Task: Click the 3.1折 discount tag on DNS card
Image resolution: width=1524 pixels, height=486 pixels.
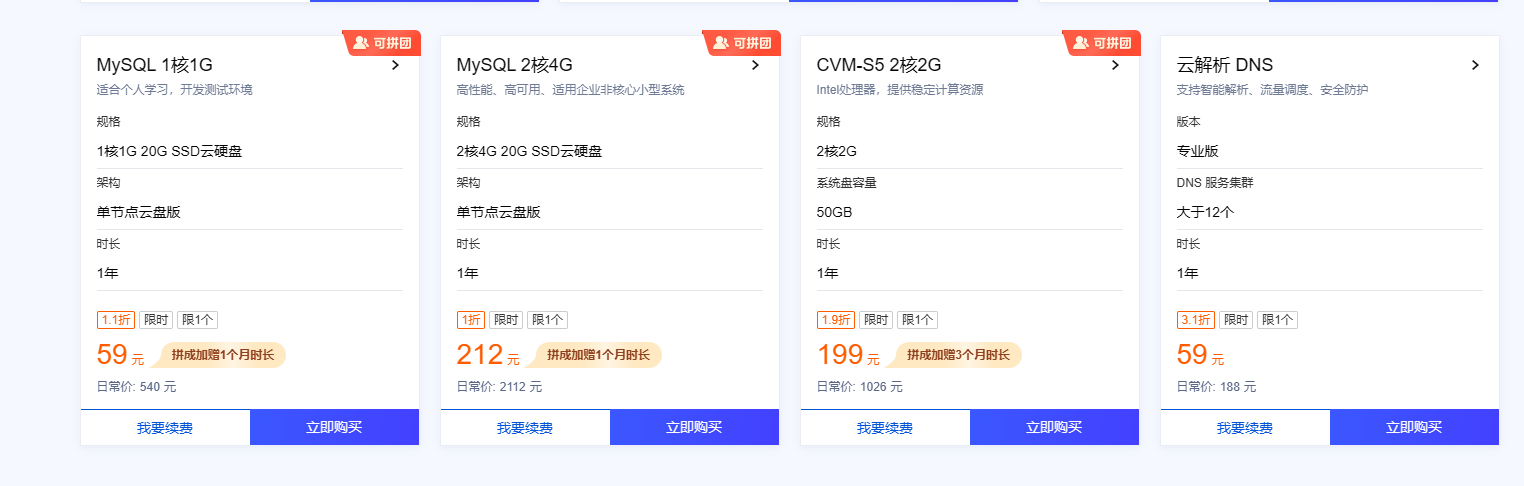Action: click(1195, 320)
